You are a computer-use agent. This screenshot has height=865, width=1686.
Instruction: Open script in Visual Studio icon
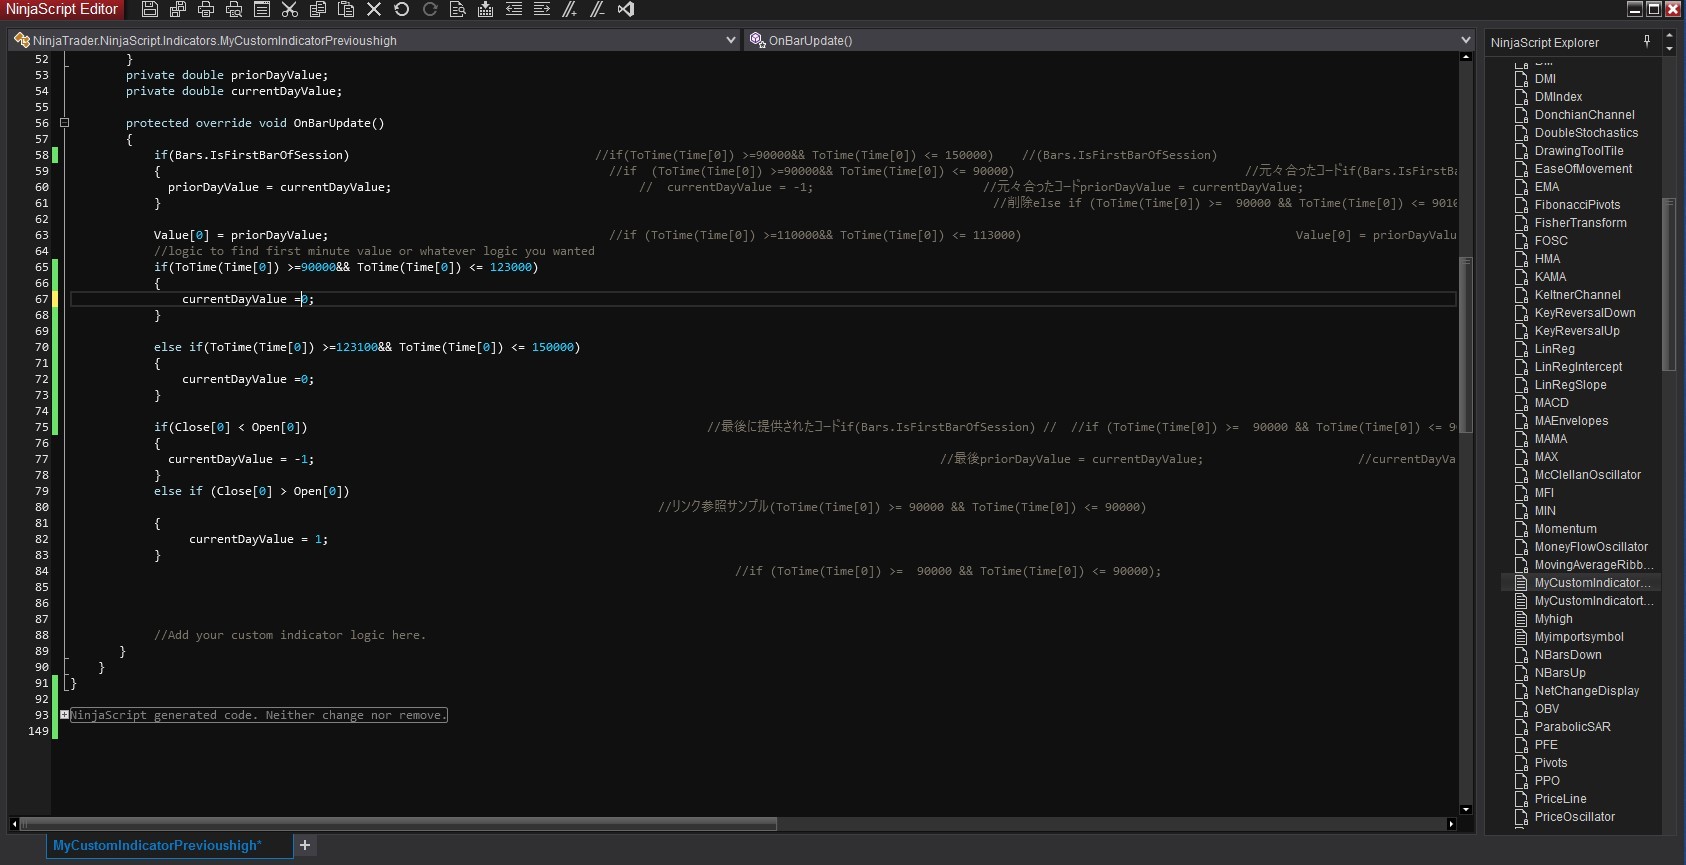click(626, 9)
